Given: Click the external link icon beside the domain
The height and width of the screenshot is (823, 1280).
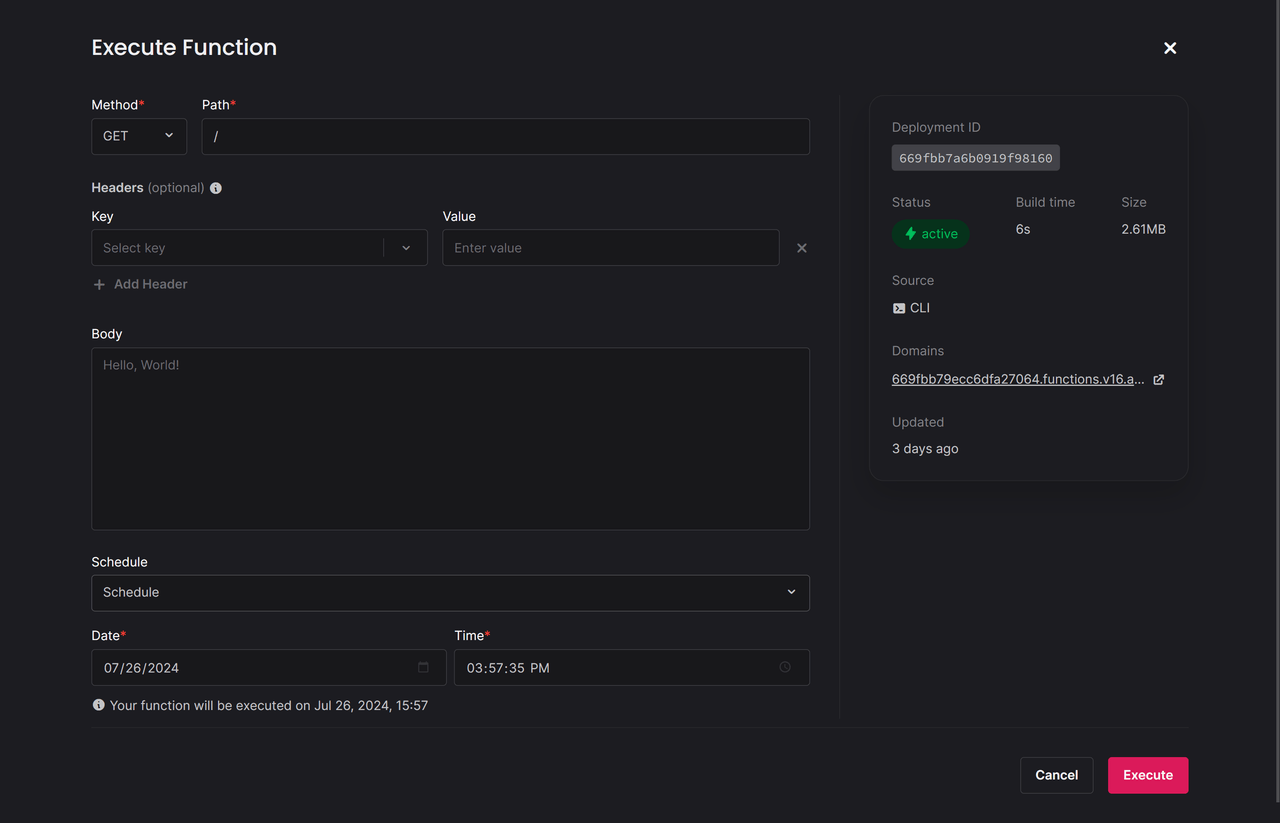Looking at the screenshot, I should click(1159, 380).
